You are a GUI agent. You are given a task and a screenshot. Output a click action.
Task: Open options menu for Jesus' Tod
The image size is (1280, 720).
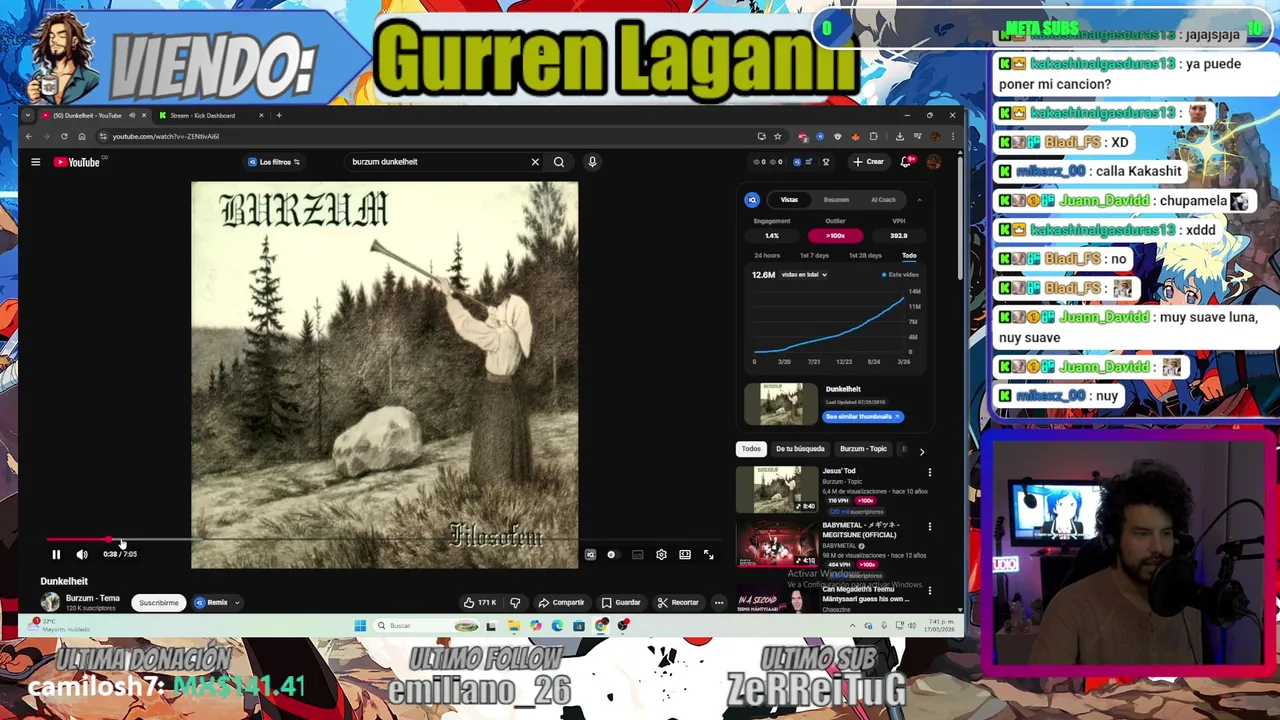pos(930,472)
